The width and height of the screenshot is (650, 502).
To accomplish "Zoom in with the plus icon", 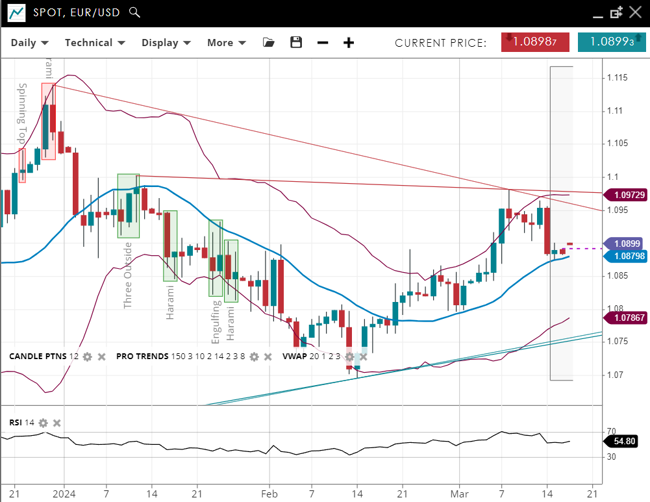I will click(x=349, y=43).
